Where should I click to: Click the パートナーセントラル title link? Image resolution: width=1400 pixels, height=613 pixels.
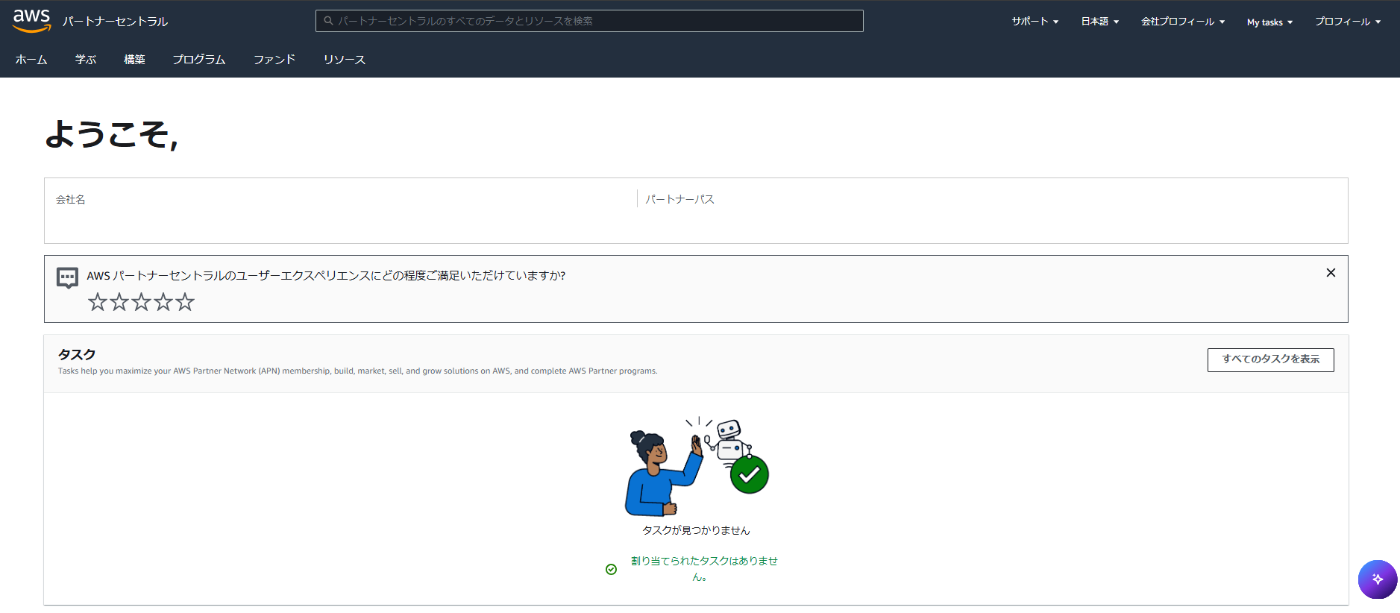[115, 21]
